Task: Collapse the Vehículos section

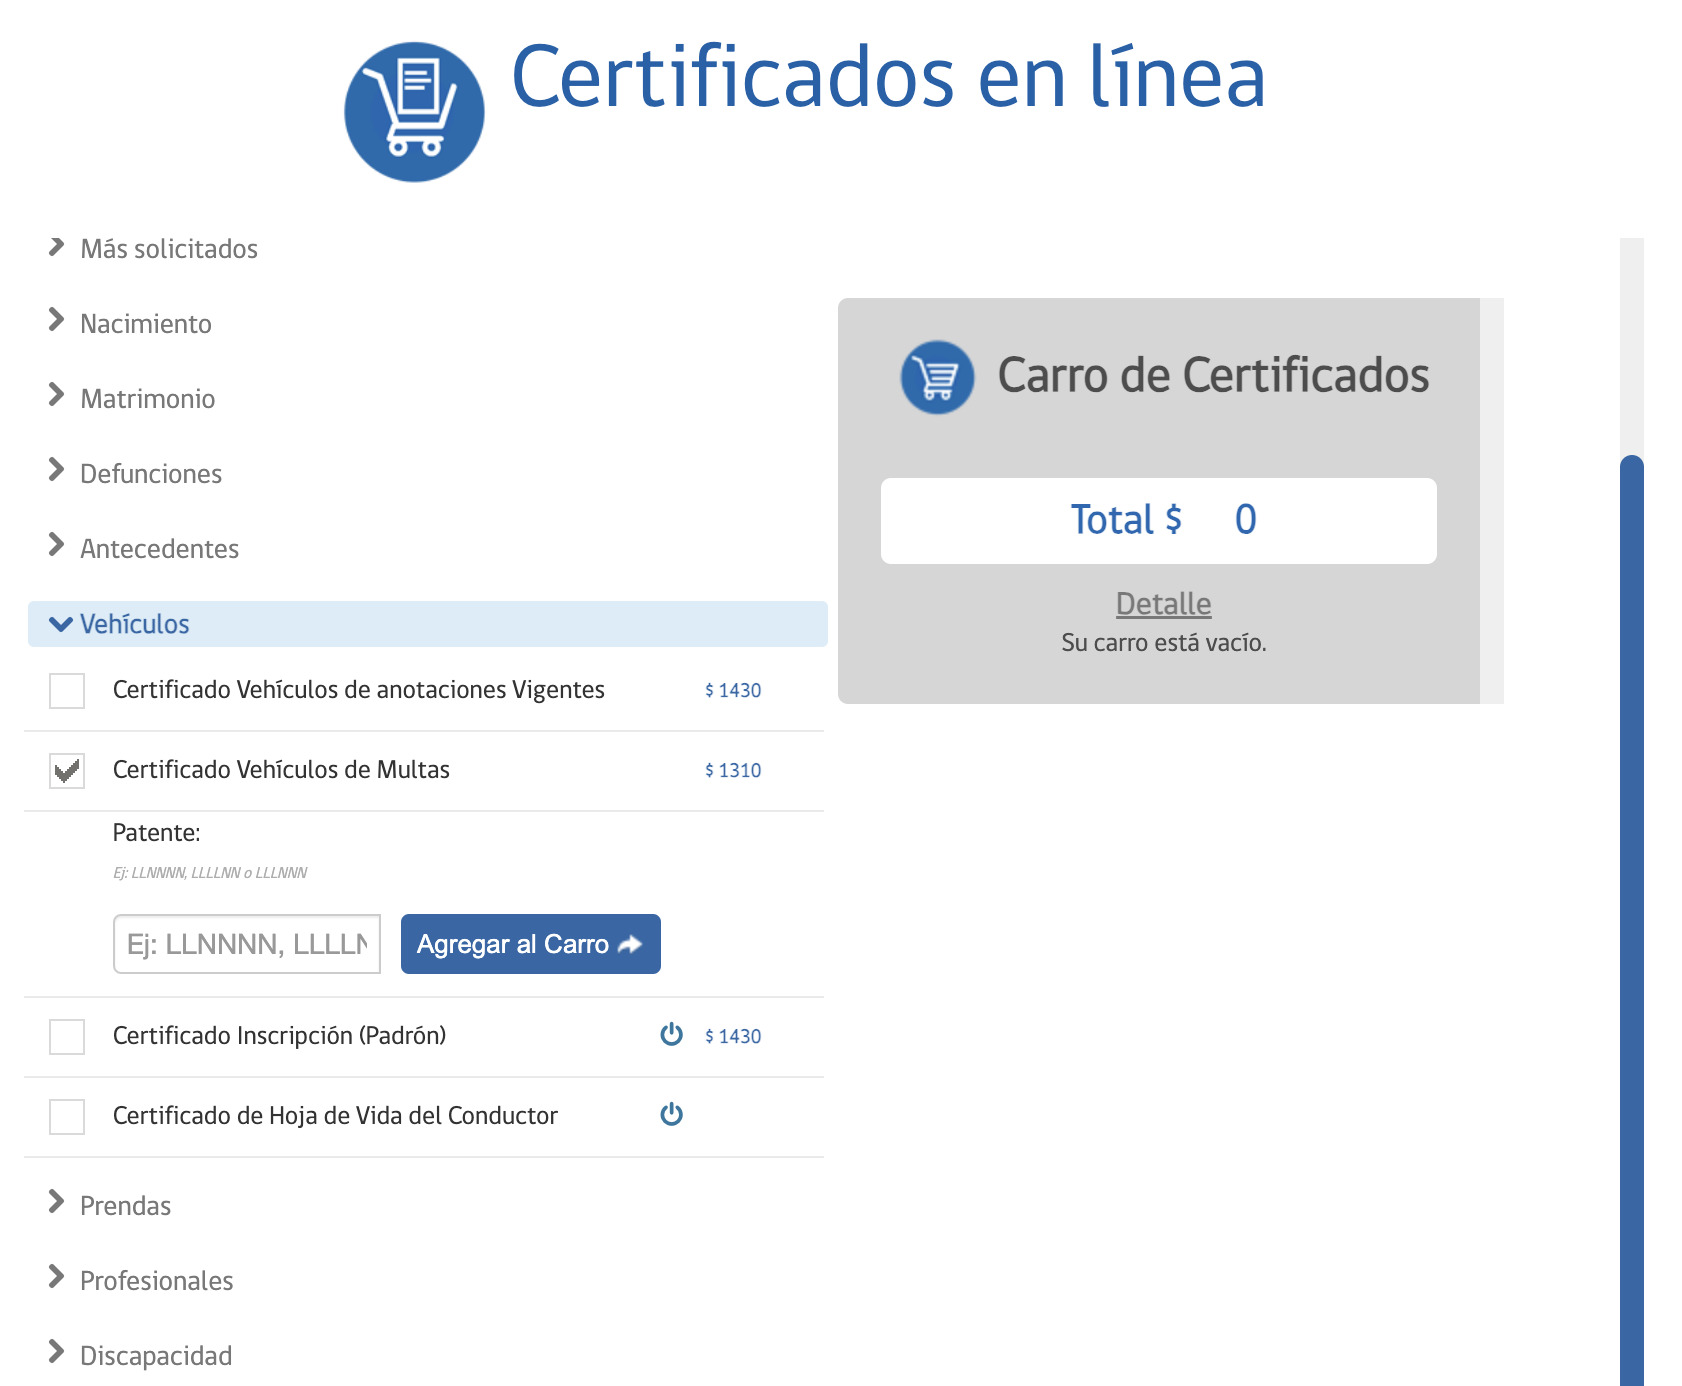Action: tap(135, 623)
